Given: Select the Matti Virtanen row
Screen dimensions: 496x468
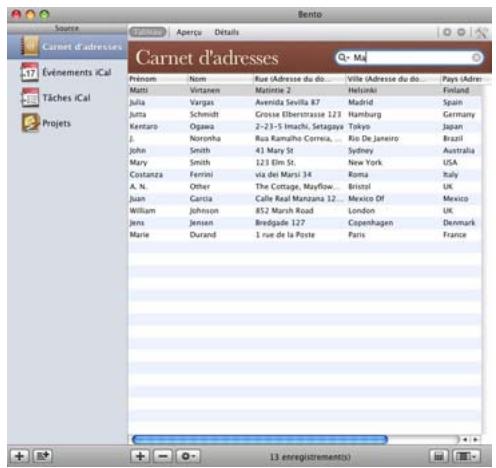Looking at the screenshot, I should pyautogui.click(x=305, y=90).
